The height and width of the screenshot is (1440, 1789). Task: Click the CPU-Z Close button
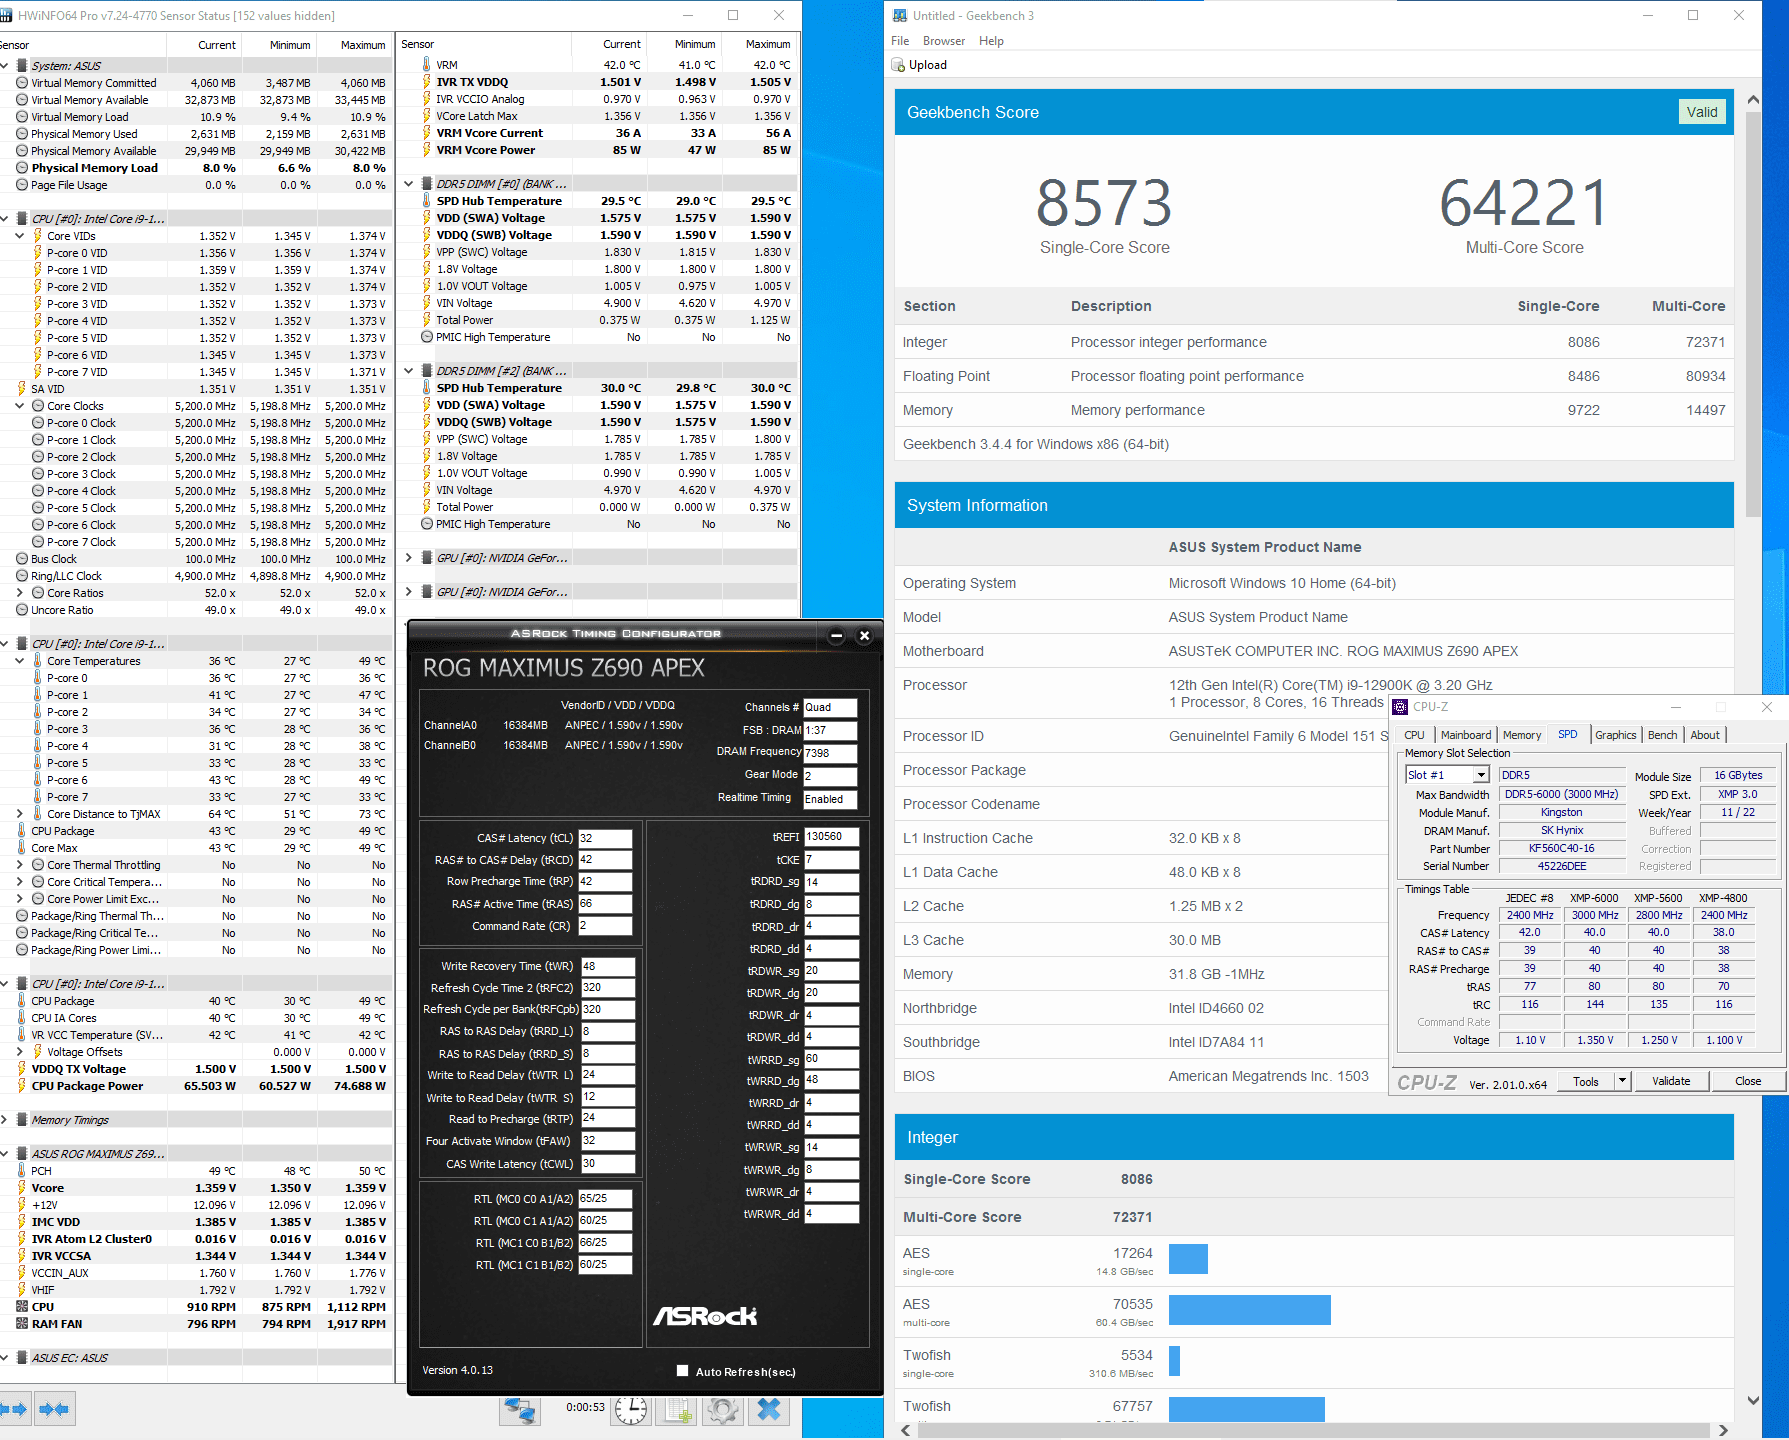1748,1081
